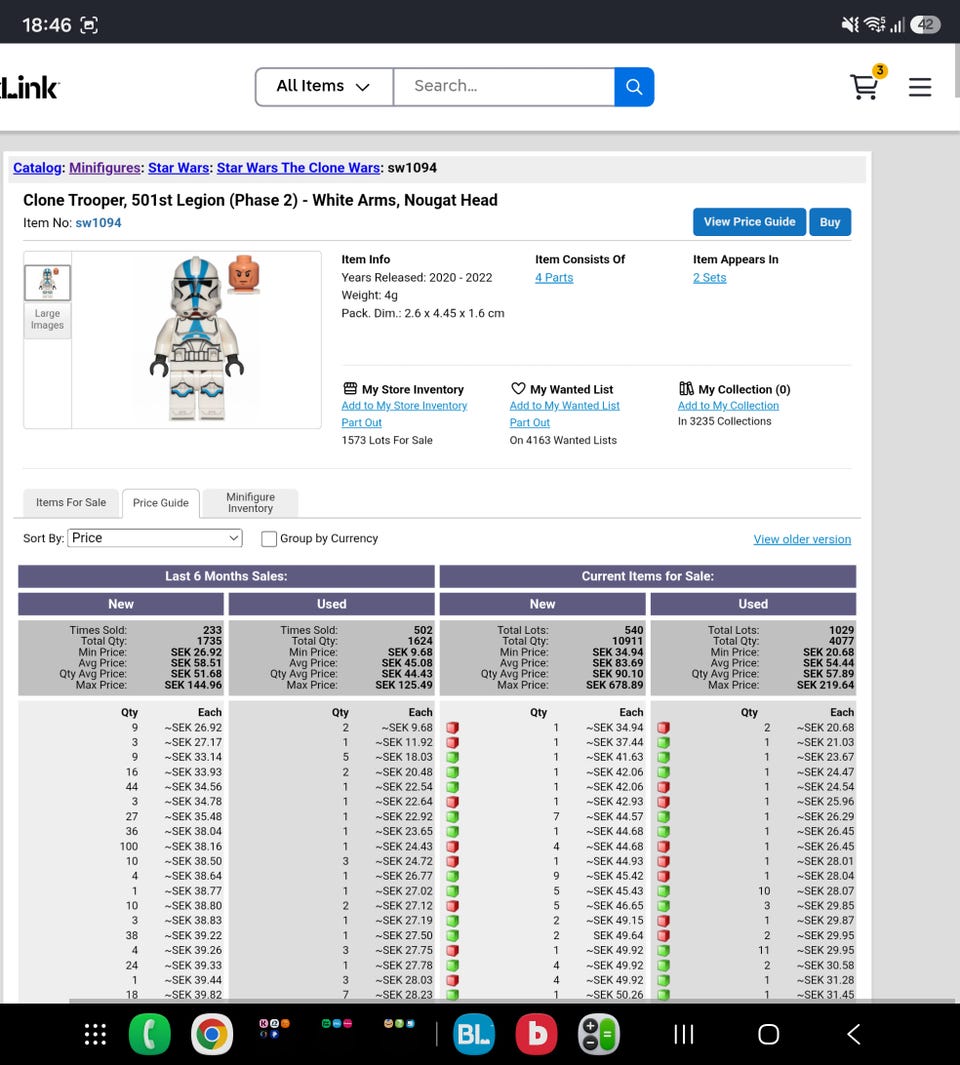Click Add to My Collection link
The image size is (960, 1065).
pyautogui.click(x=728, y=405)
